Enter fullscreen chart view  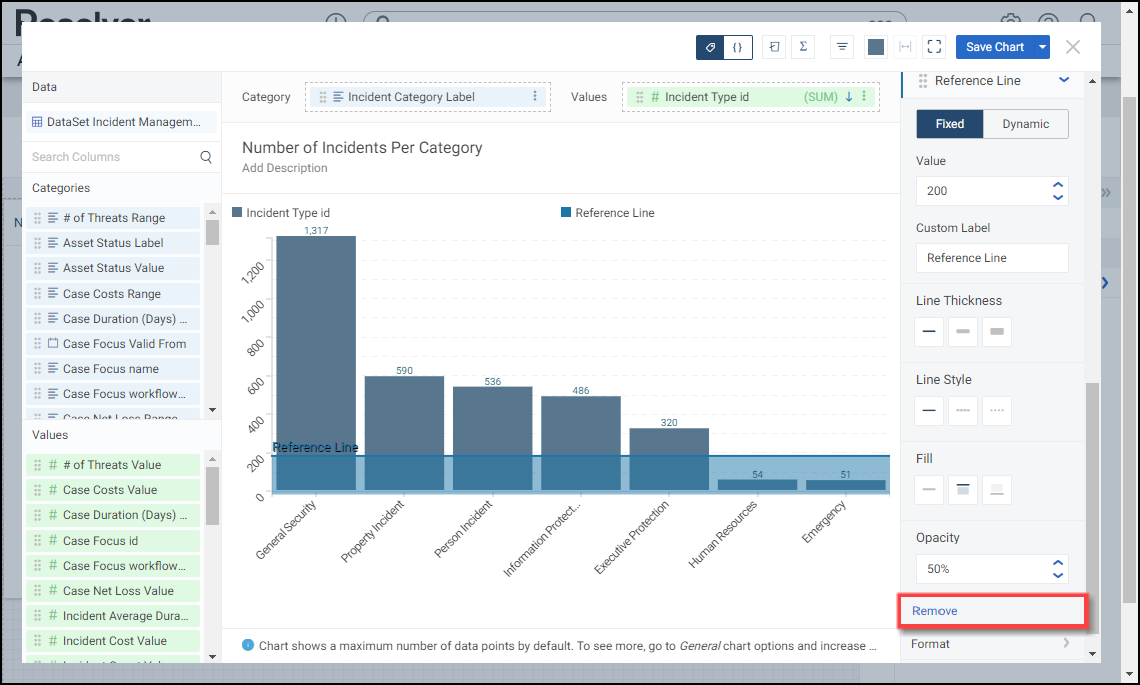point(934,47)
